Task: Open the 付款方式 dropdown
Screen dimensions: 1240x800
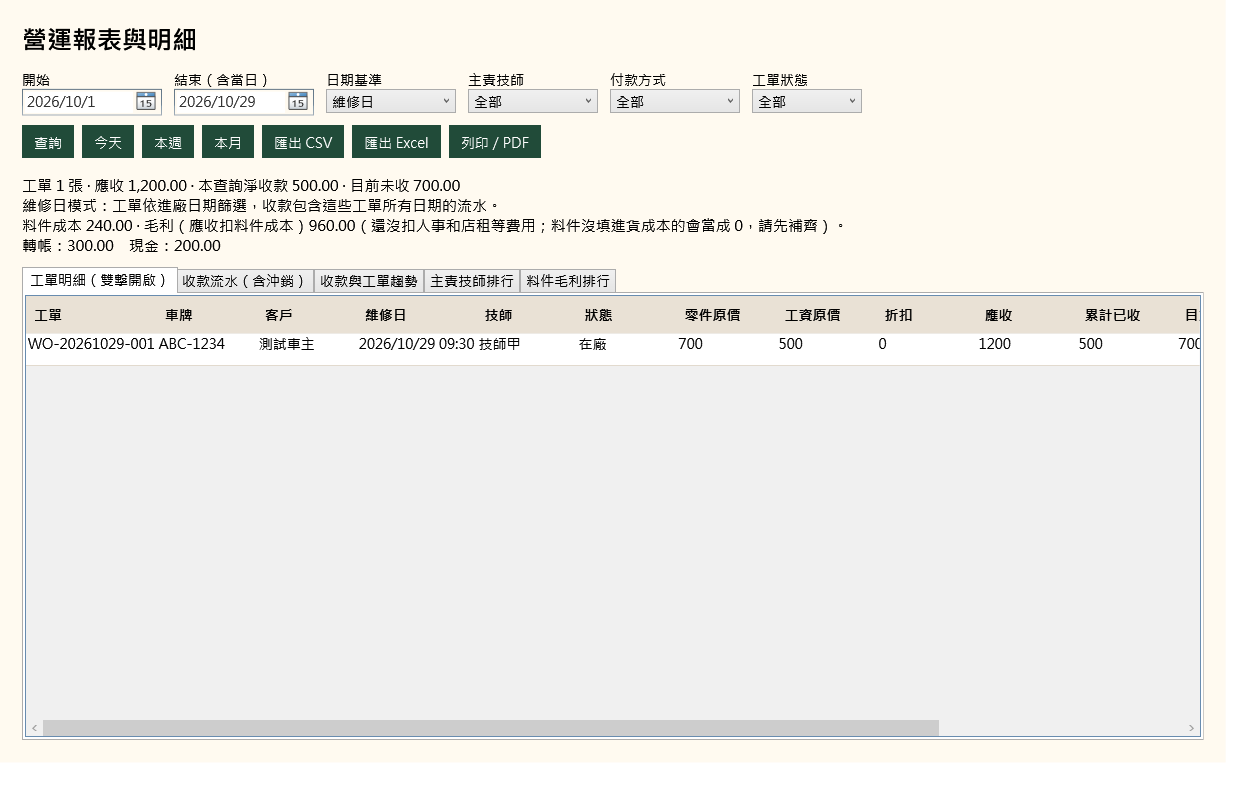Action: click(675, 101)
